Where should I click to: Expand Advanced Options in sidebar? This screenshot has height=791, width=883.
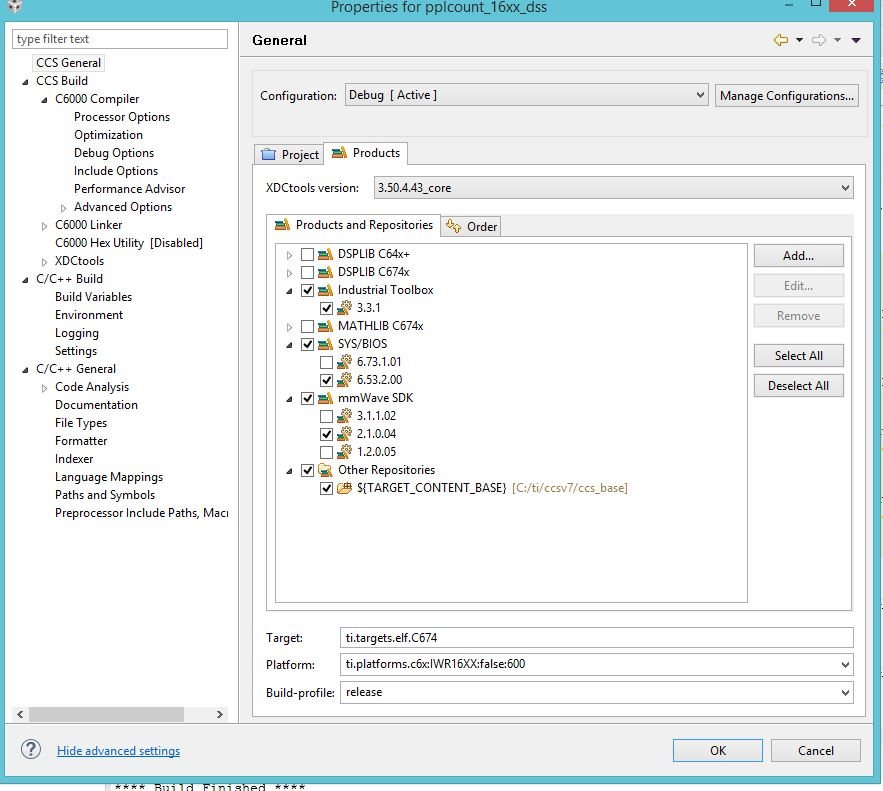64,208
